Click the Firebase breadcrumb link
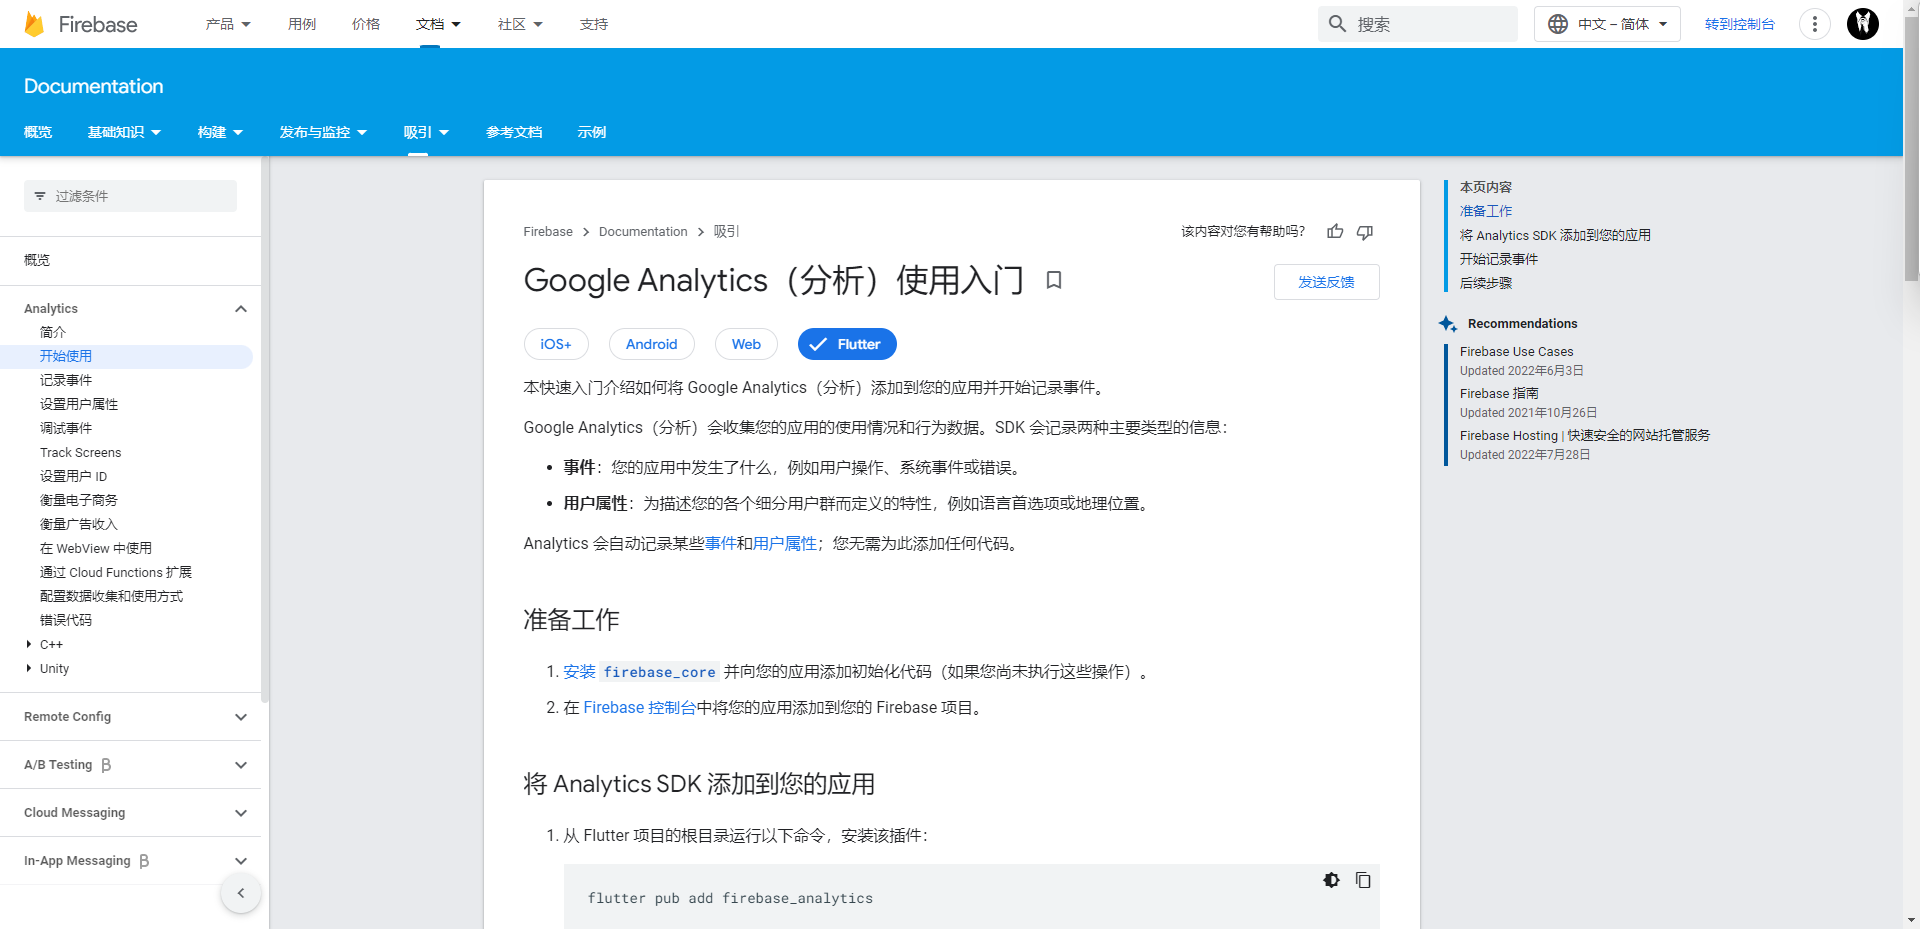 tap(548, 232)
